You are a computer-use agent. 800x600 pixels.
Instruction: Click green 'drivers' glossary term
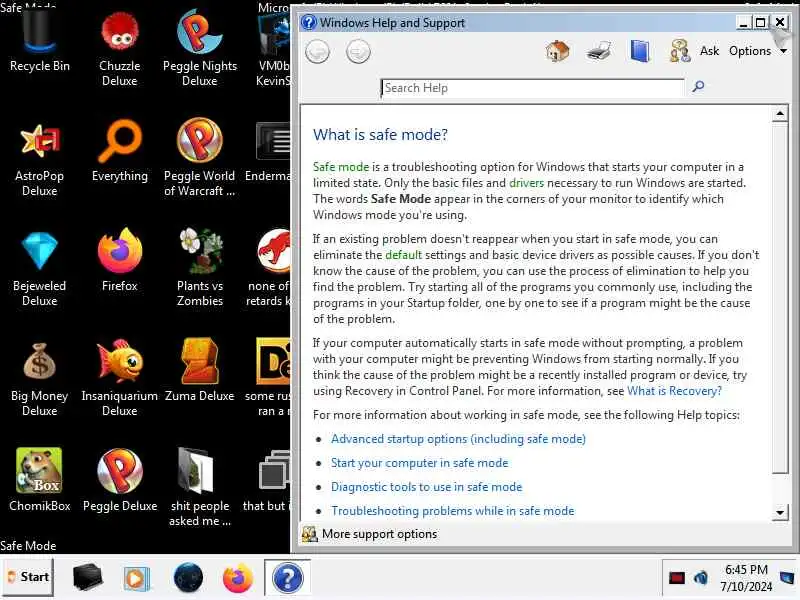click(x=527, y=183)
